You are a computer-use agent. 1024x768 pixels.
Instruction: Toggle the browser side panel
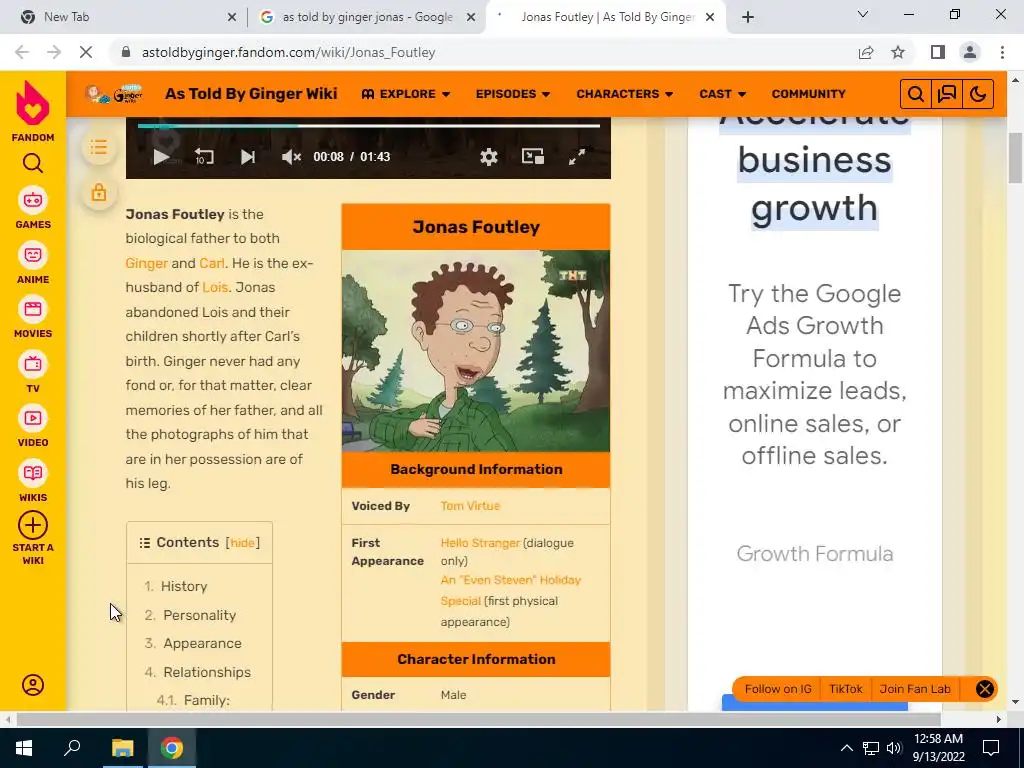pos(938,52)
